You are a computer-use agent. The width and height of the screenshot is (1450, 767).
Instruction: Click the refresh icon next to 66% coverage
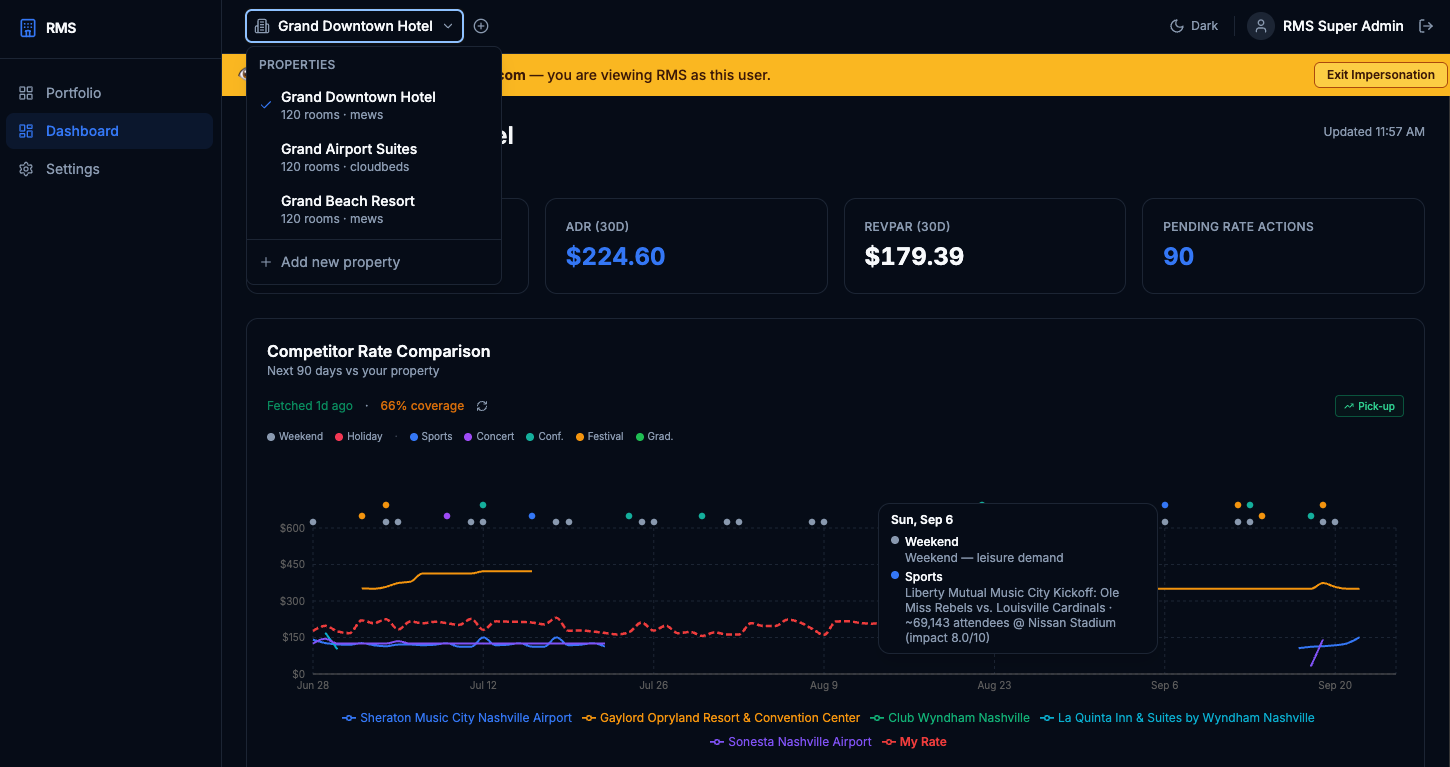[482, 406]
